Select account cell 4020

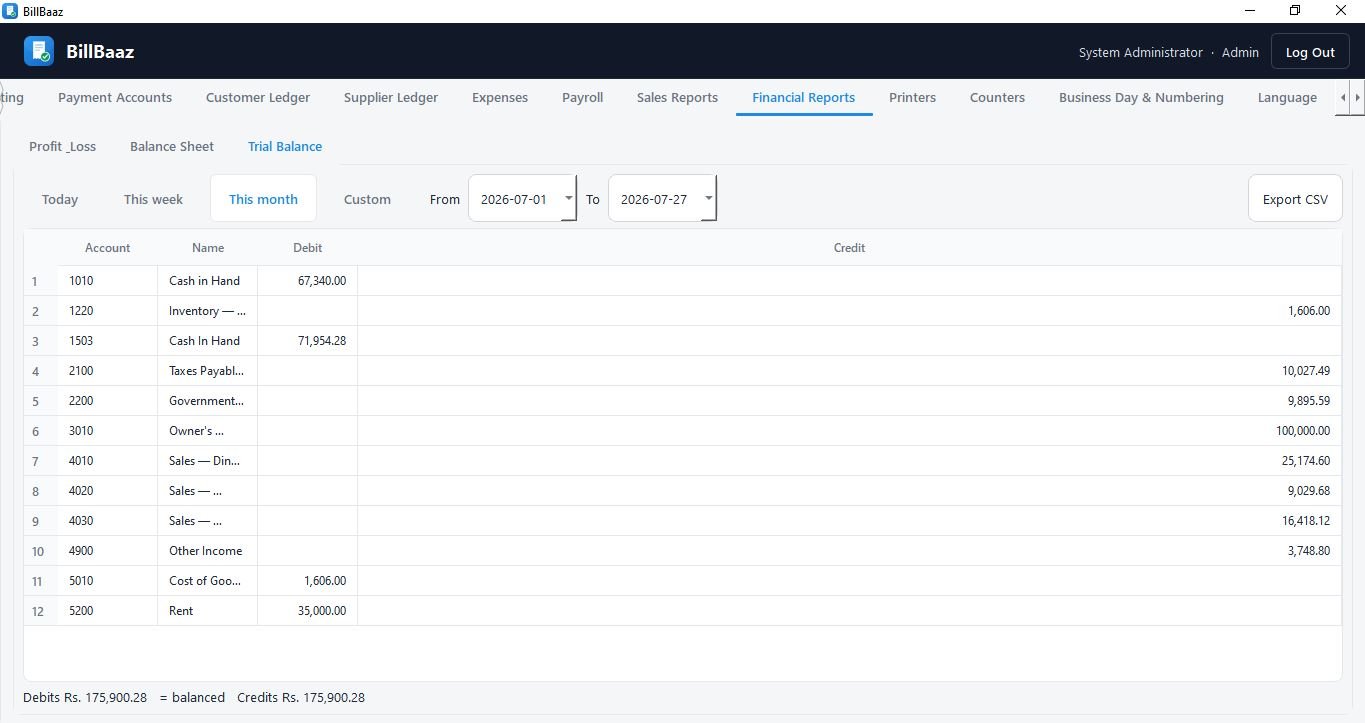107,491
